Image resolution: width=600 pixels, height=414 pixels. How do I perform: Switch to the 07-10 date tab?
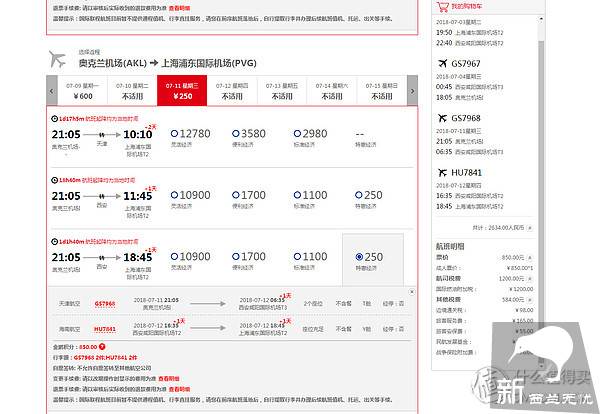[x=132, y=91]
